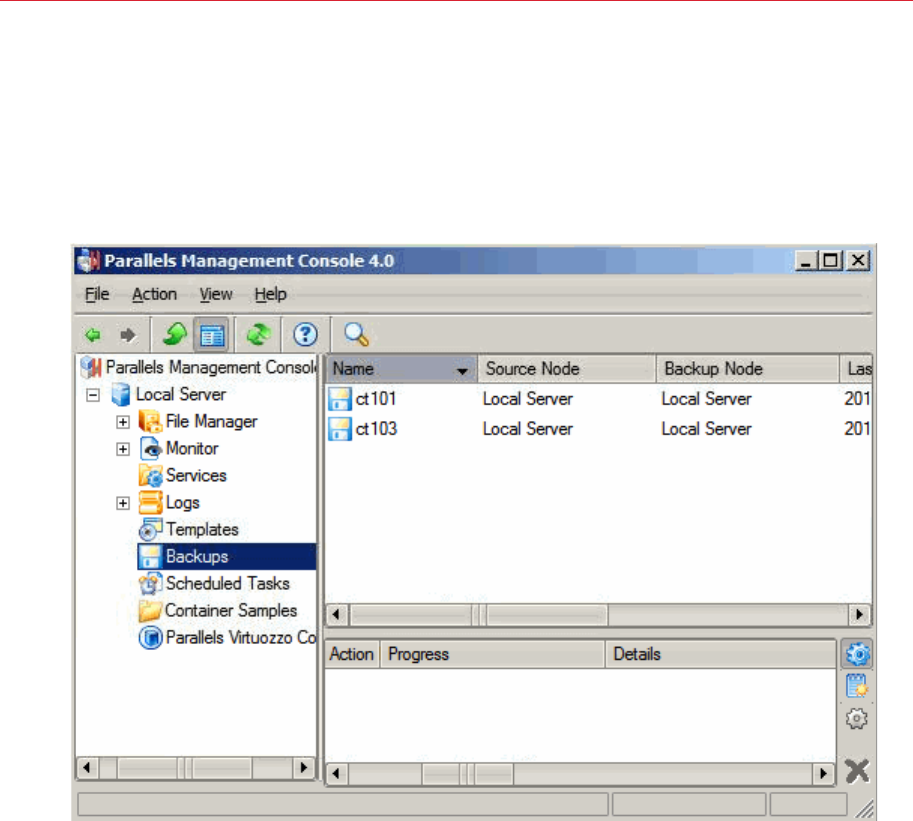Image resolution: width=913 pixels, height=821 pixels.
Task: Toggle the console tree view toolbar icon
Action: 212,335
